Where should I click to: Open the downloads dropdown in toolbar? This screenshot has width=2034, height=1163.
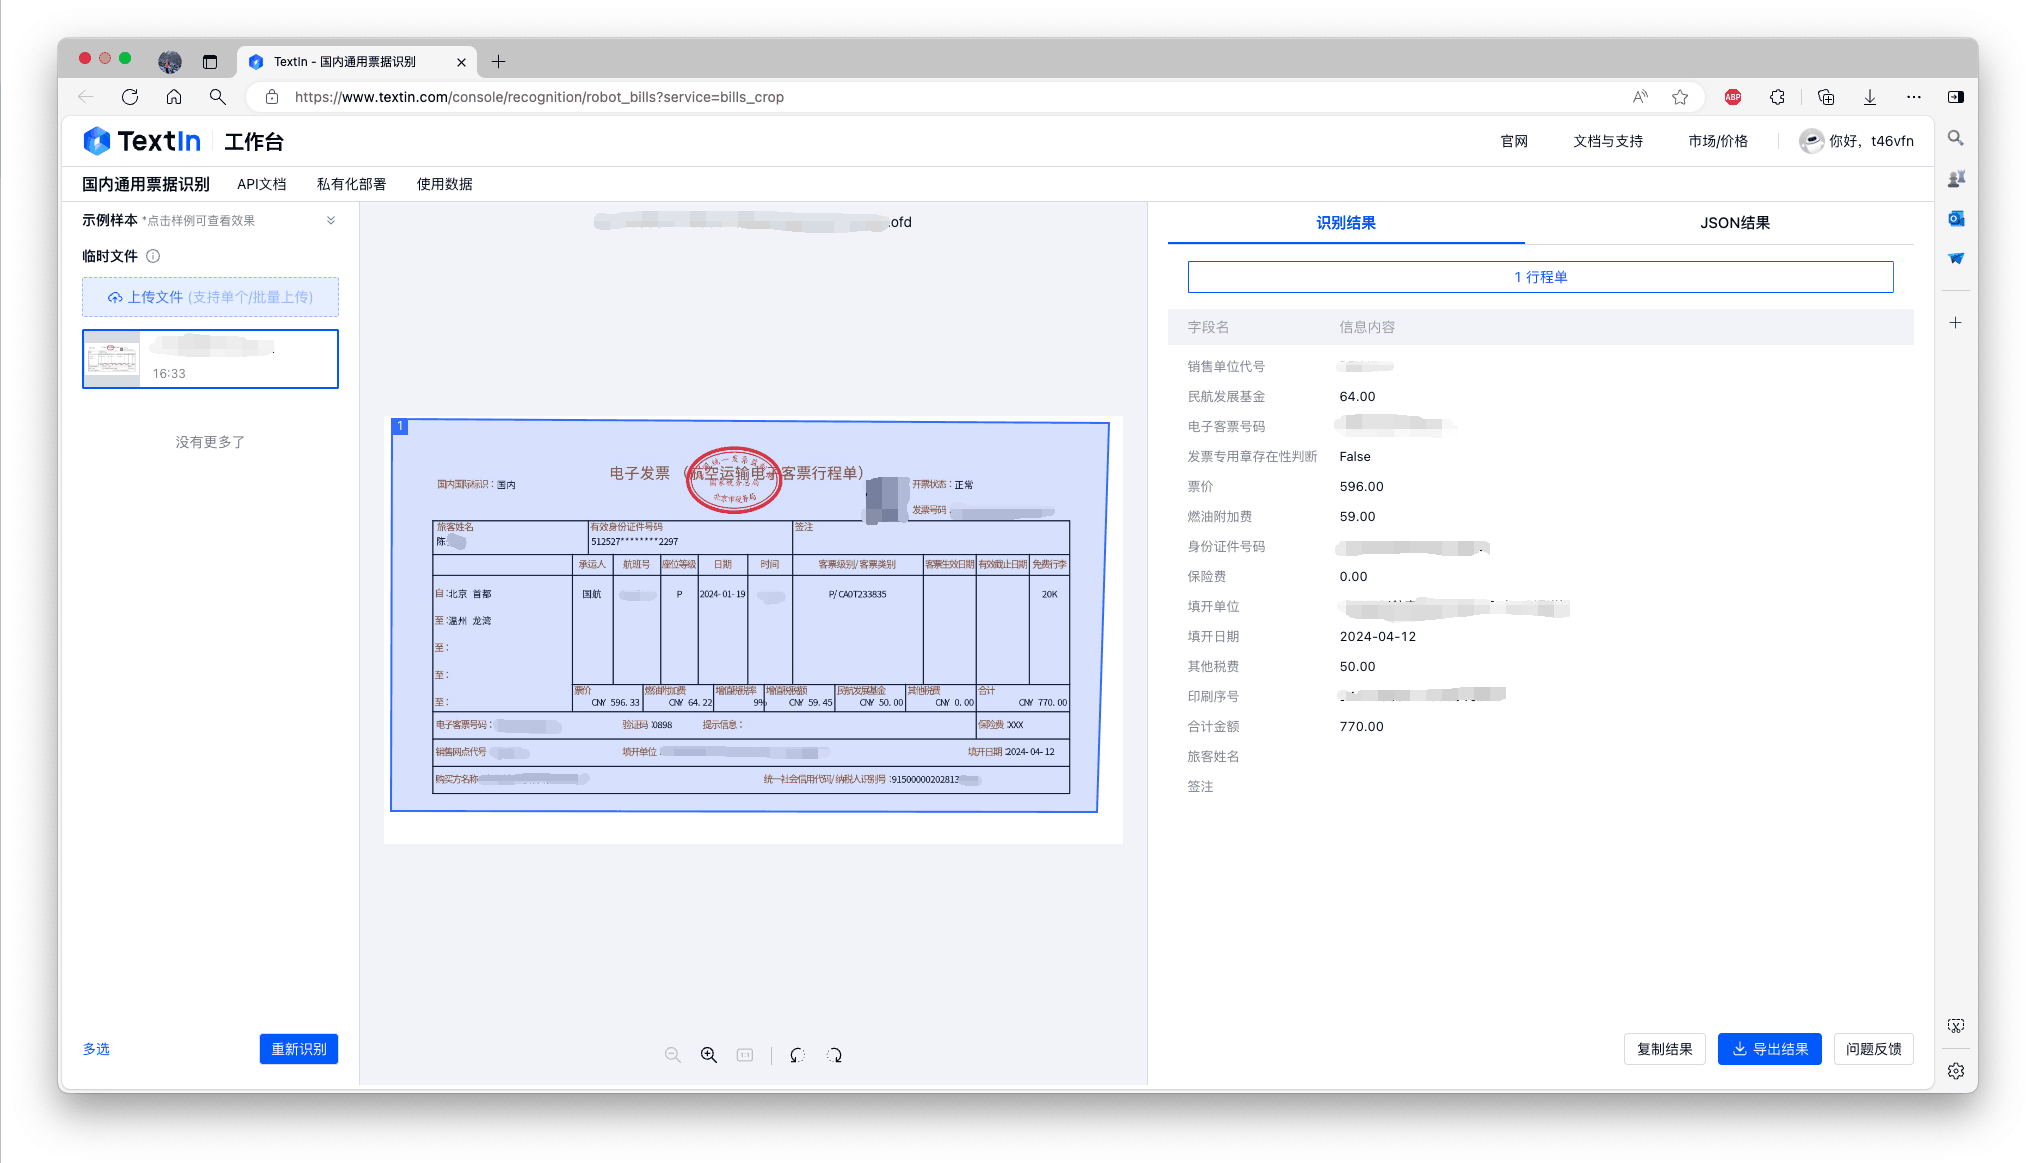pos(1869,97)
